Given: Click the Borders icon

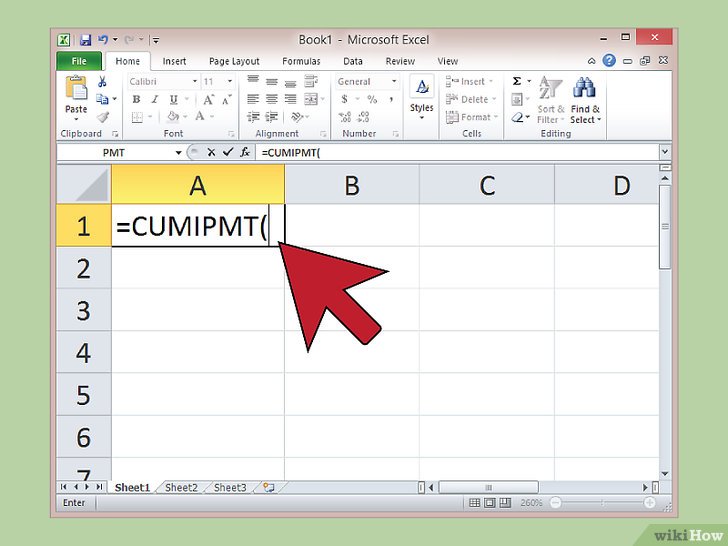Looking at the screenshot, I should [x=137, y=117].
